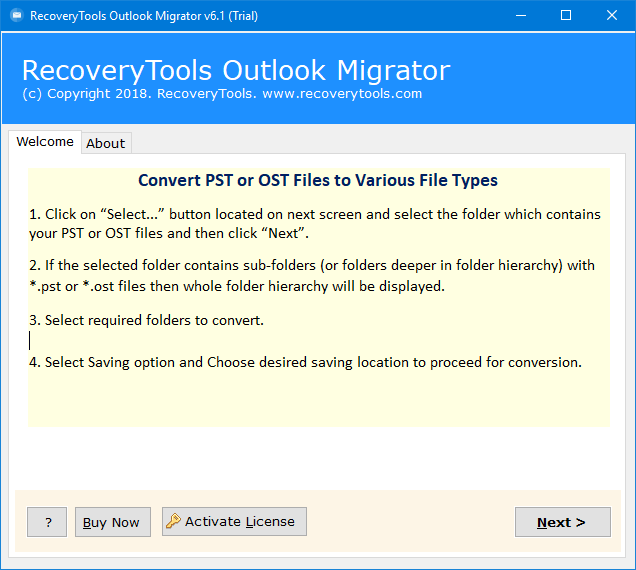Click the Next > button
636x570 pixels.
(x=563, y=522)
